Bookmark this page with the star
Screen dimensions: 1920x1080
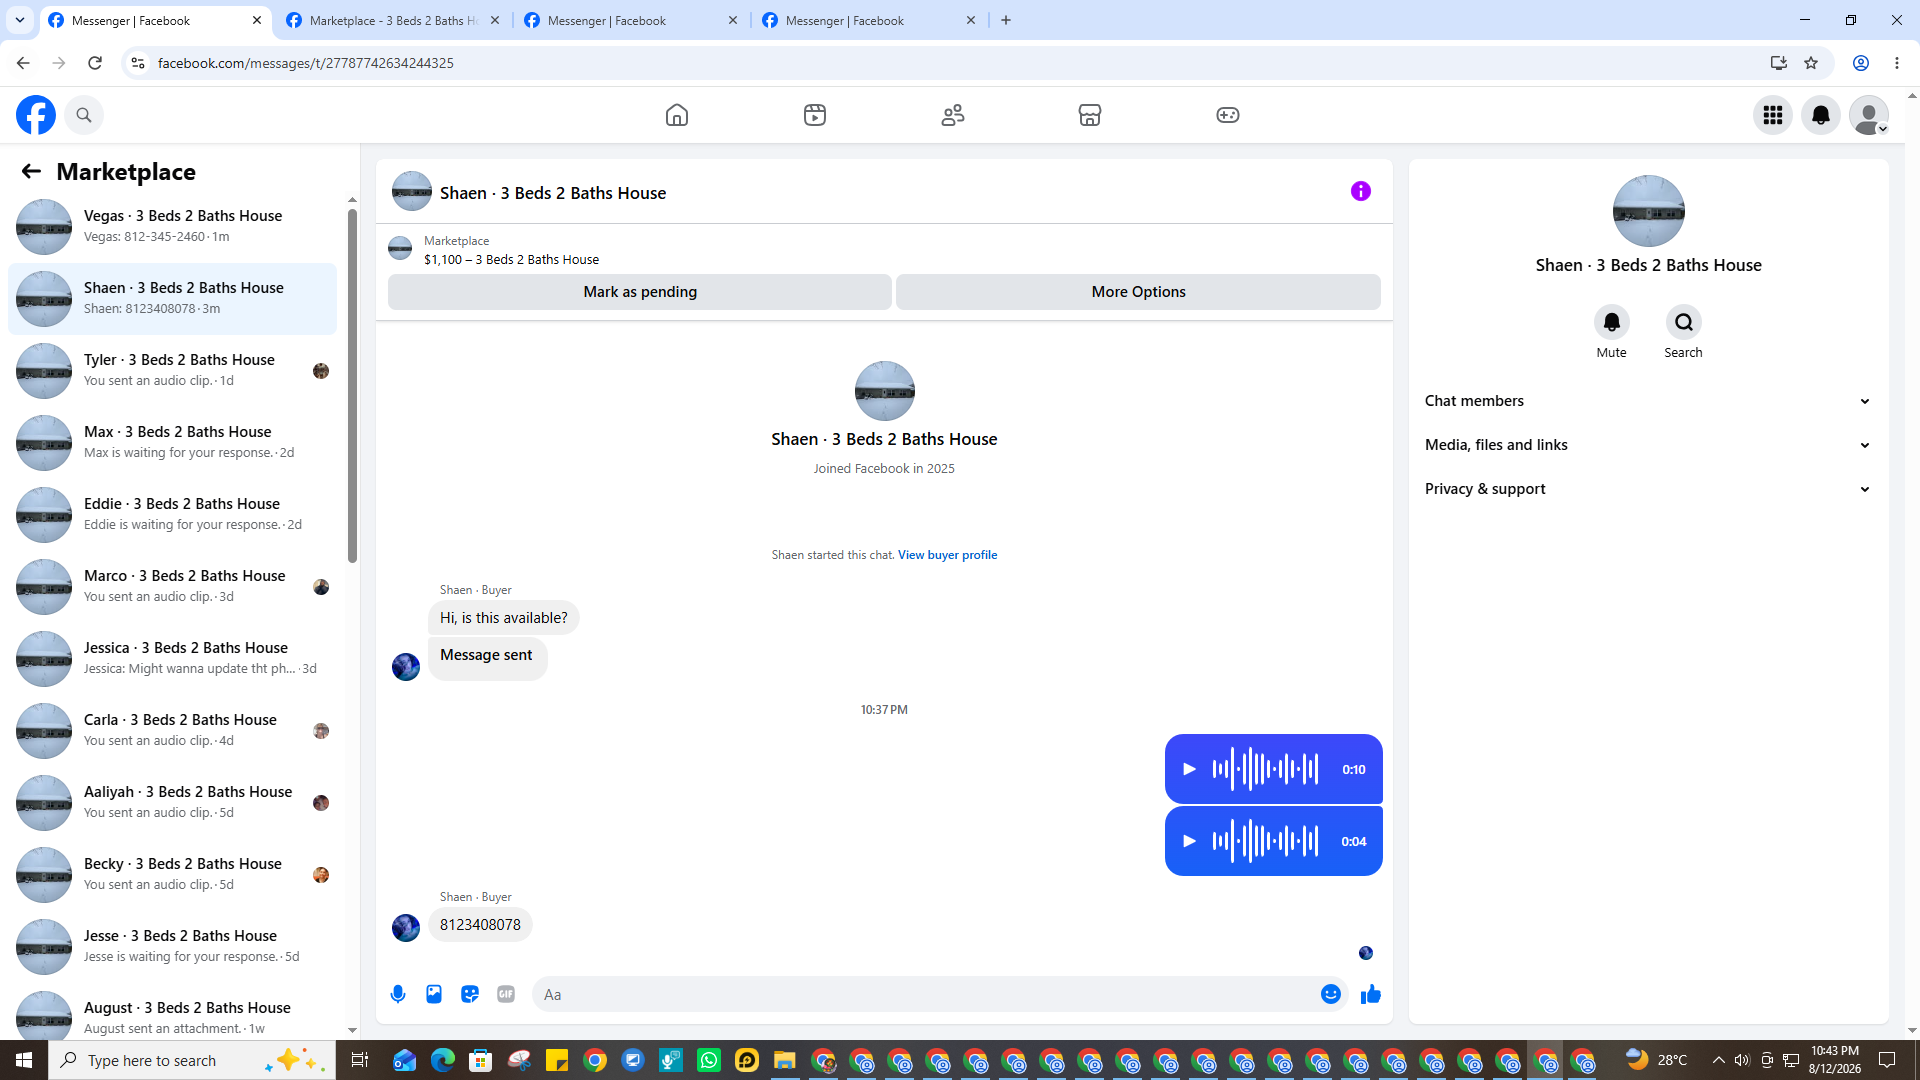[1811, 63]
